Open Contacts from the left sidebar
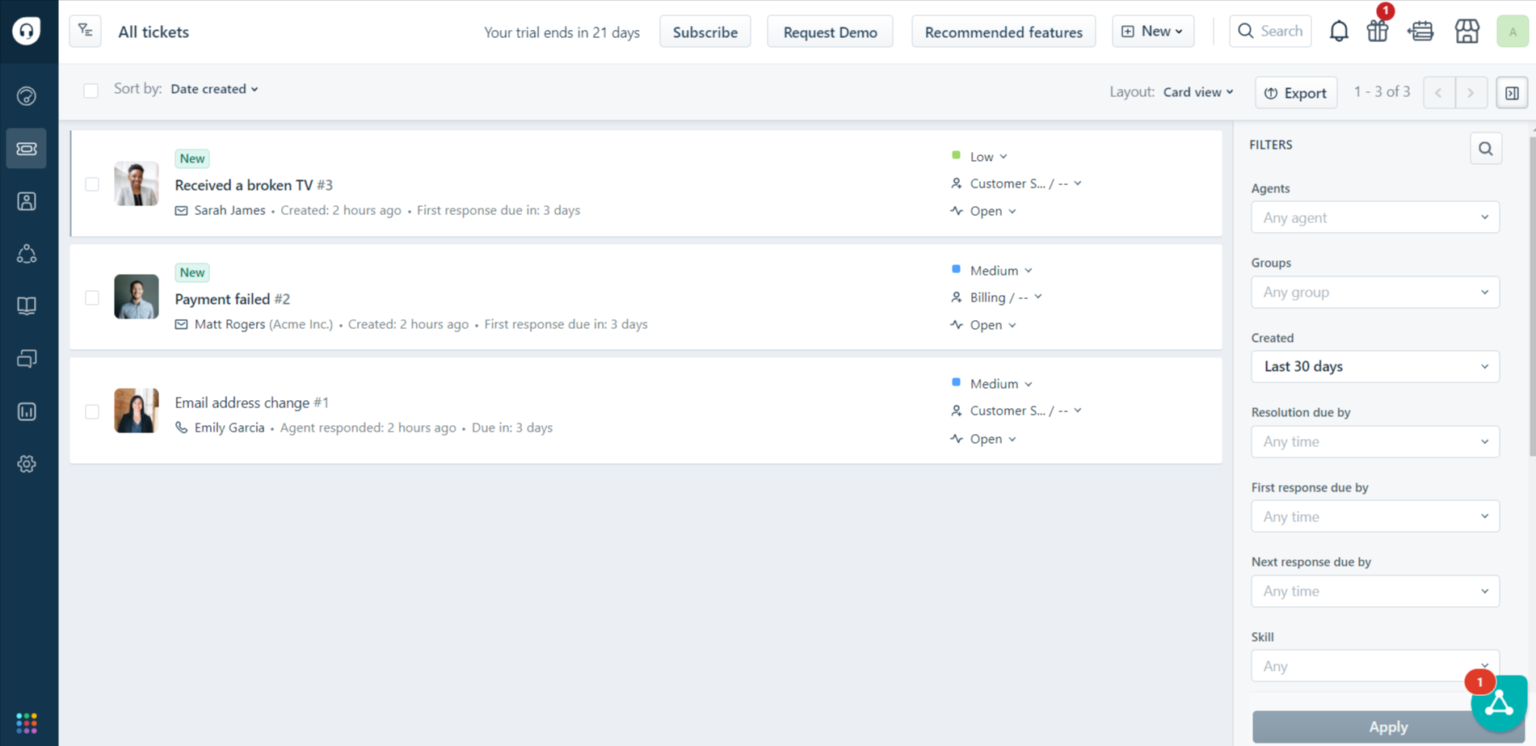Screen dimensions: 1536x746 [27, 200]
